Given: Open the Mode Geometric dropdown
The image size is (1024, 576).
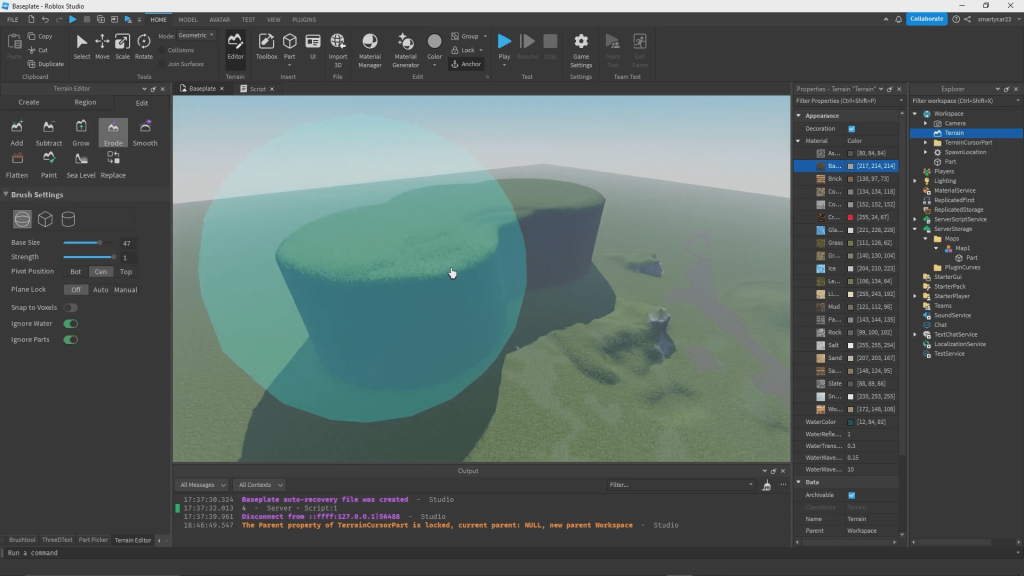Looking at the screenshot, I should [x=196, y=35].
